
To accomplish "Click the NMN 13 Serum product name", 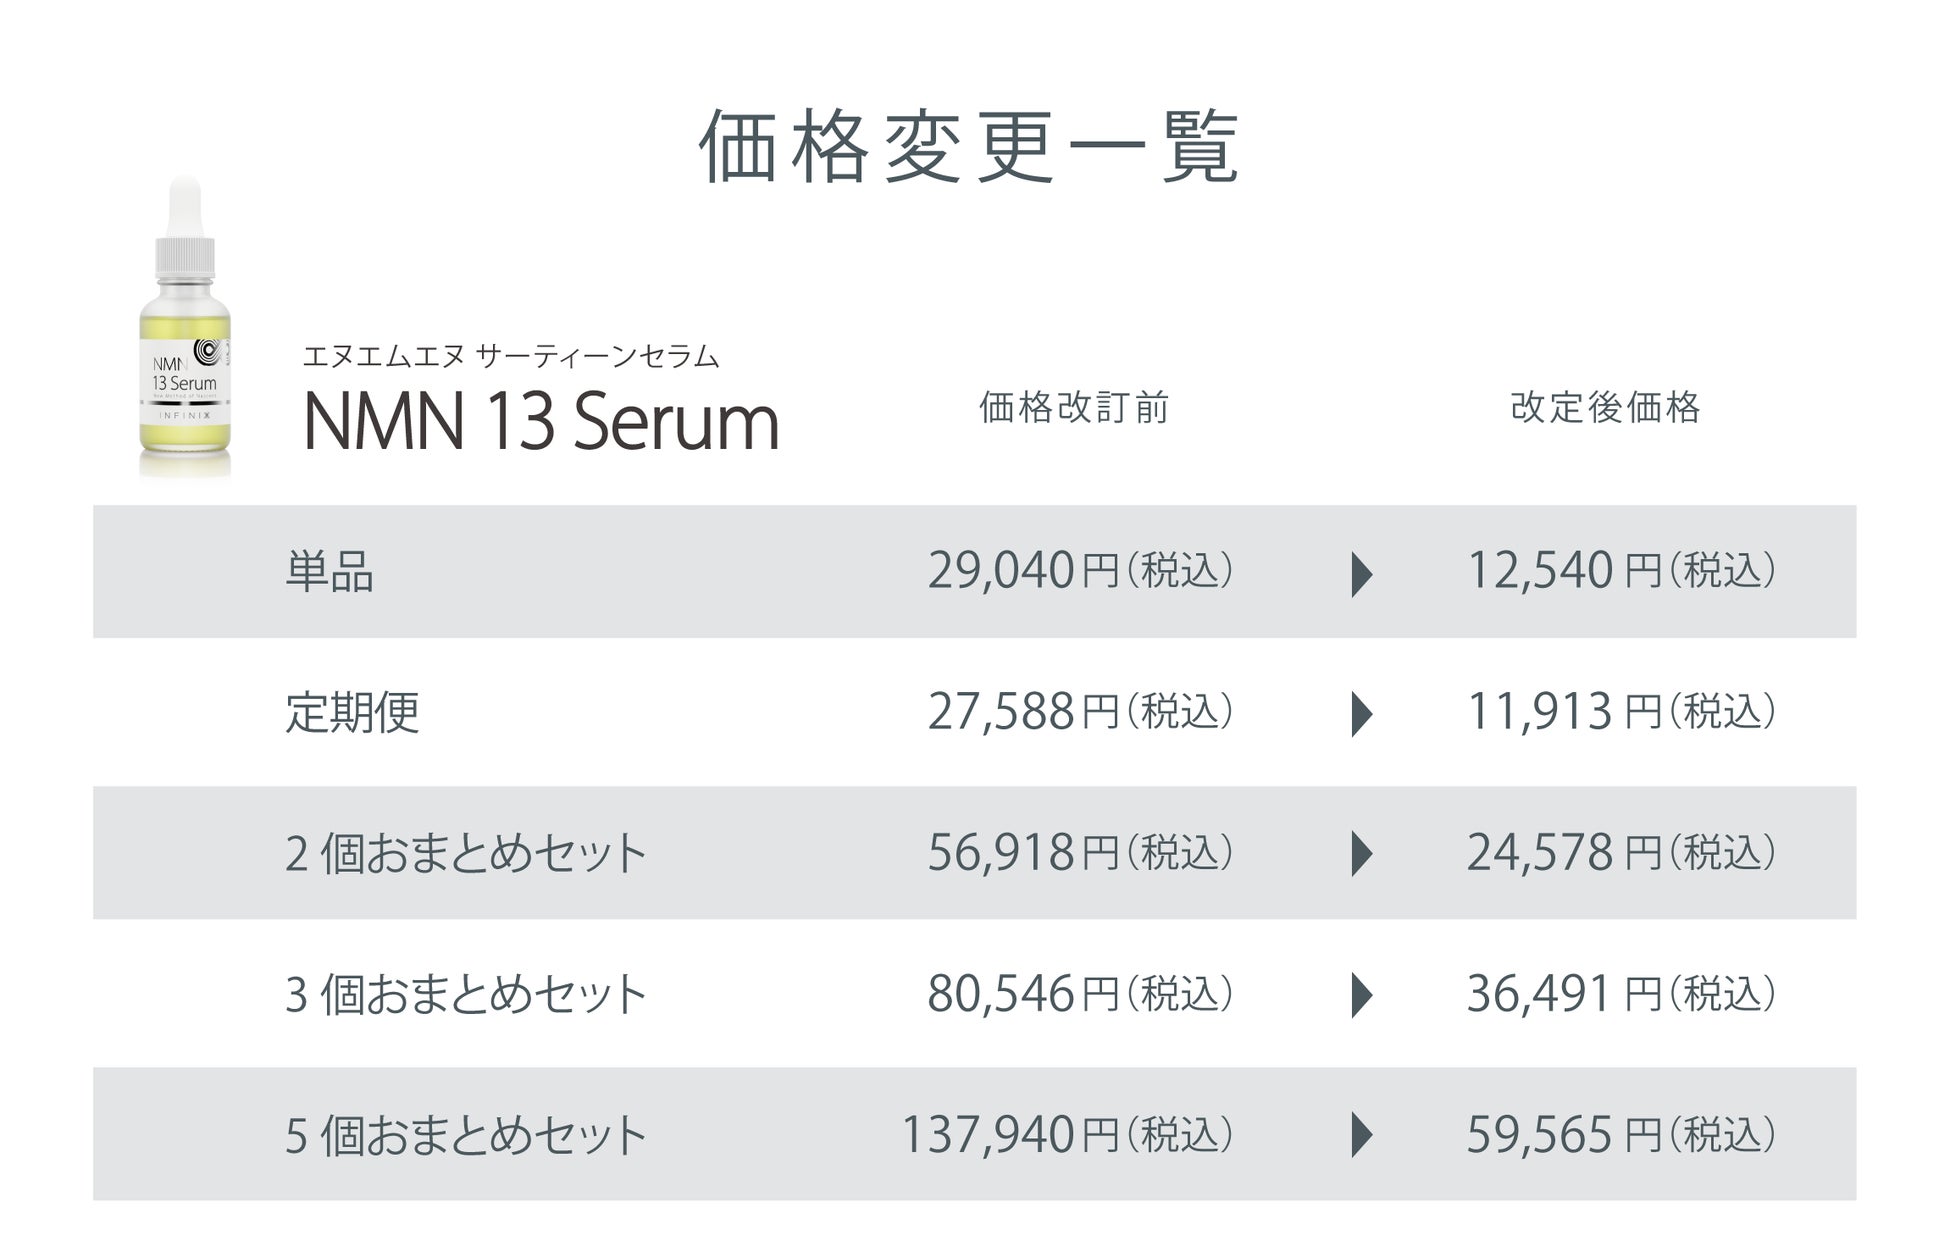I will click(540, 422).
